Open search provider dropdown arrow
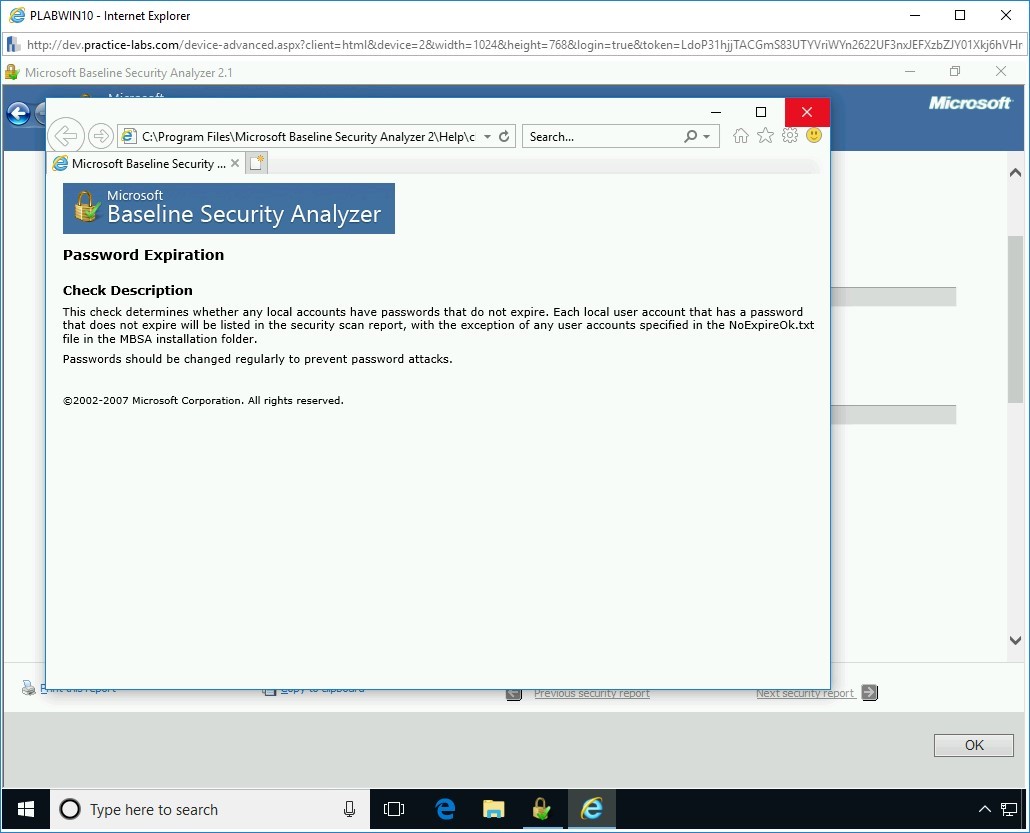Image resolution: width=1030 pixels, height=833 pixels. 707,137
